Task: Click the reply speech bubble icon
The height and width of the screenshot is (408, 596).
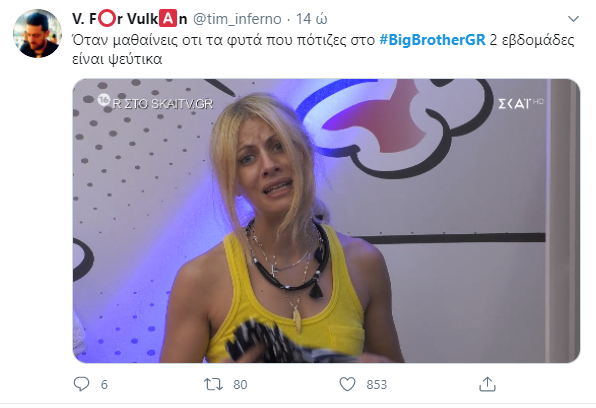Action: tap(81, 384)
